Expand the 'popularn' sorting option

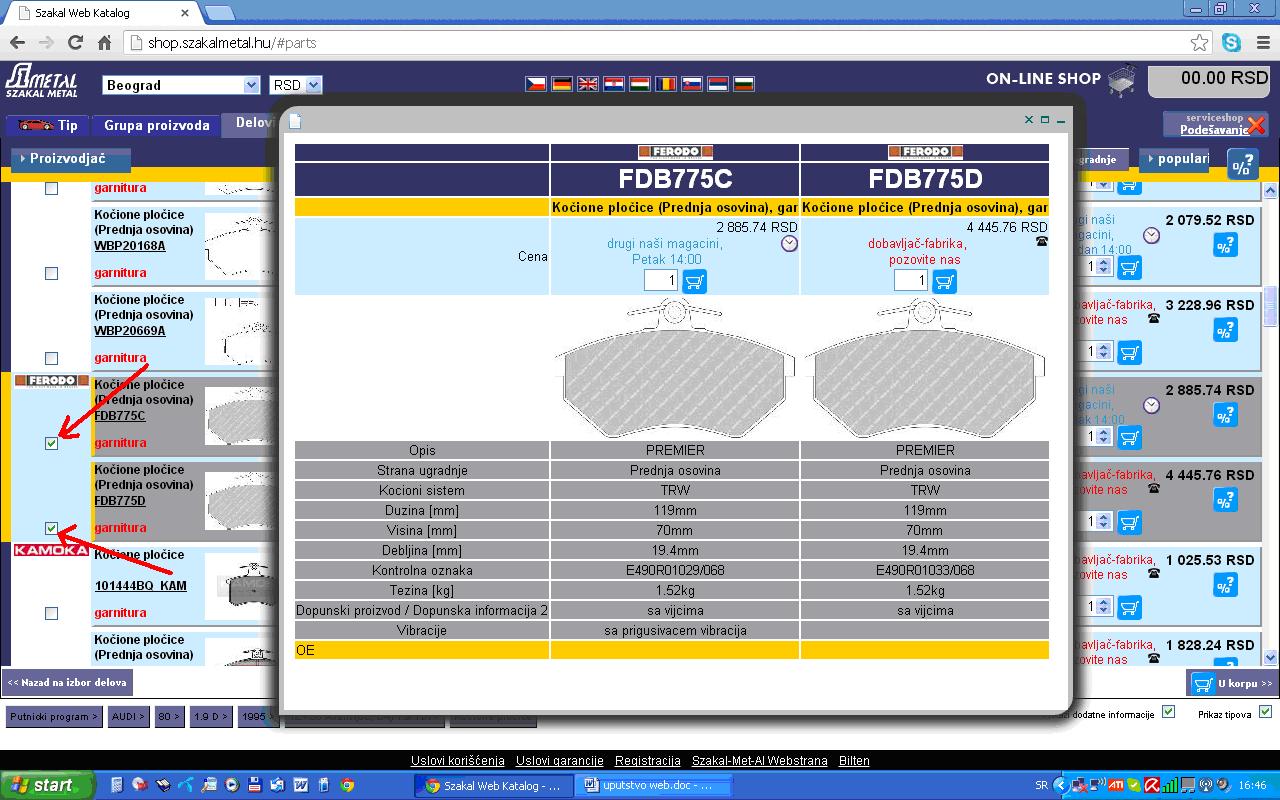pos(1175,158)
